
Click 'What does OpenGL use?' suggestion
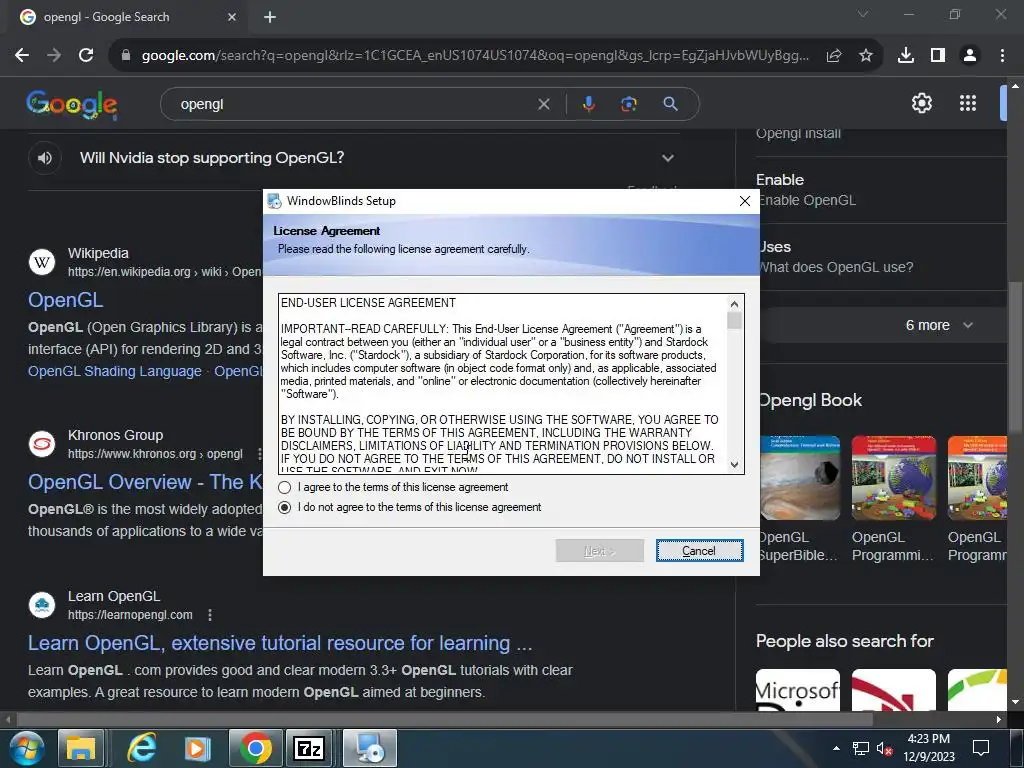(836, 267)
